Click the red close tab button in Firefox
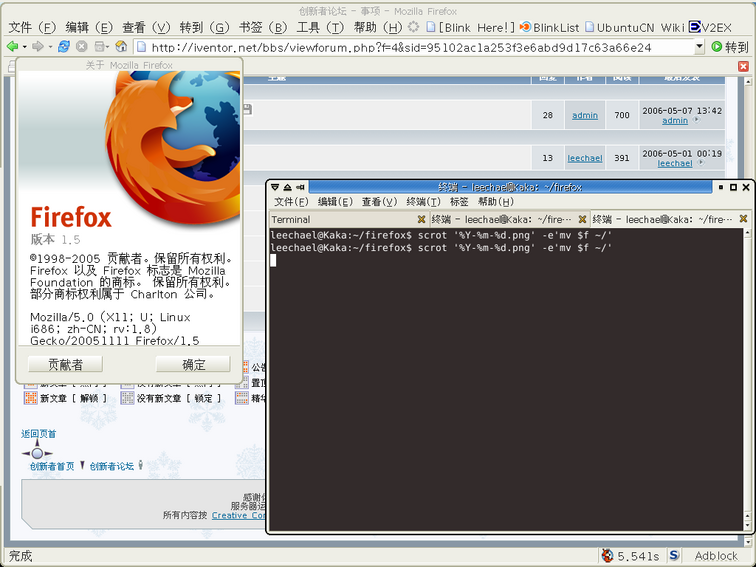 click(x=743, y=67)
